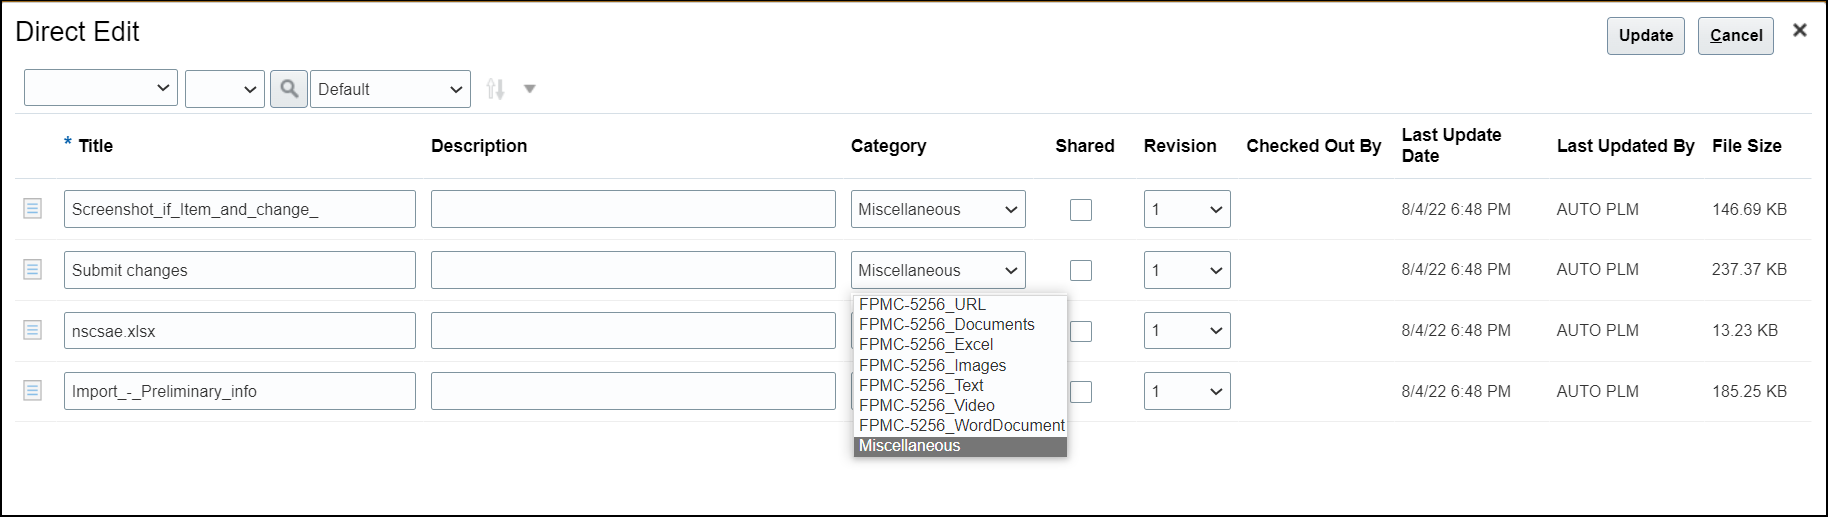Choose FPMC-5256_Images category option
1828x517 pixels.
[932, 365]
